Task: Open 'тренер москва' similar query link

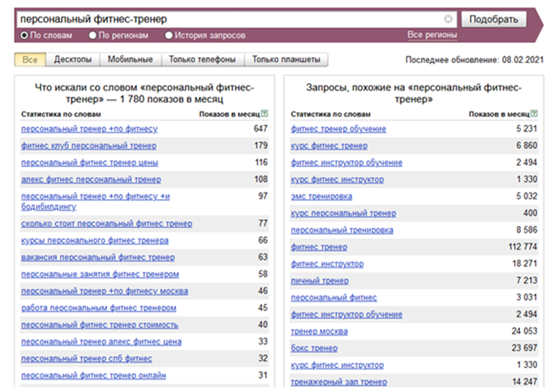Action: [x=319, y=331]
